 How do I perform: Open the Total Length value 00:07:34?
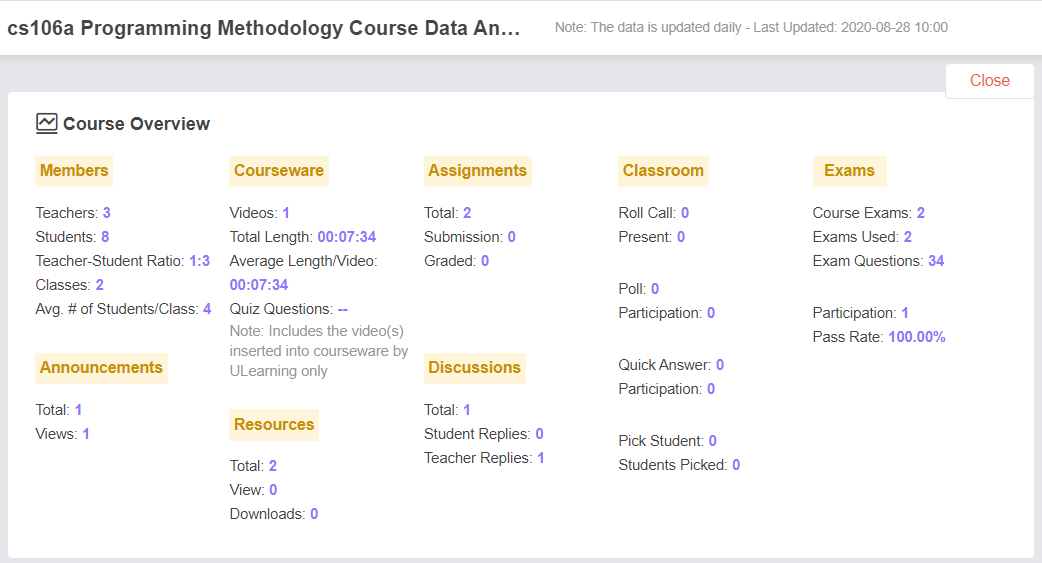[x=347, y=237]
